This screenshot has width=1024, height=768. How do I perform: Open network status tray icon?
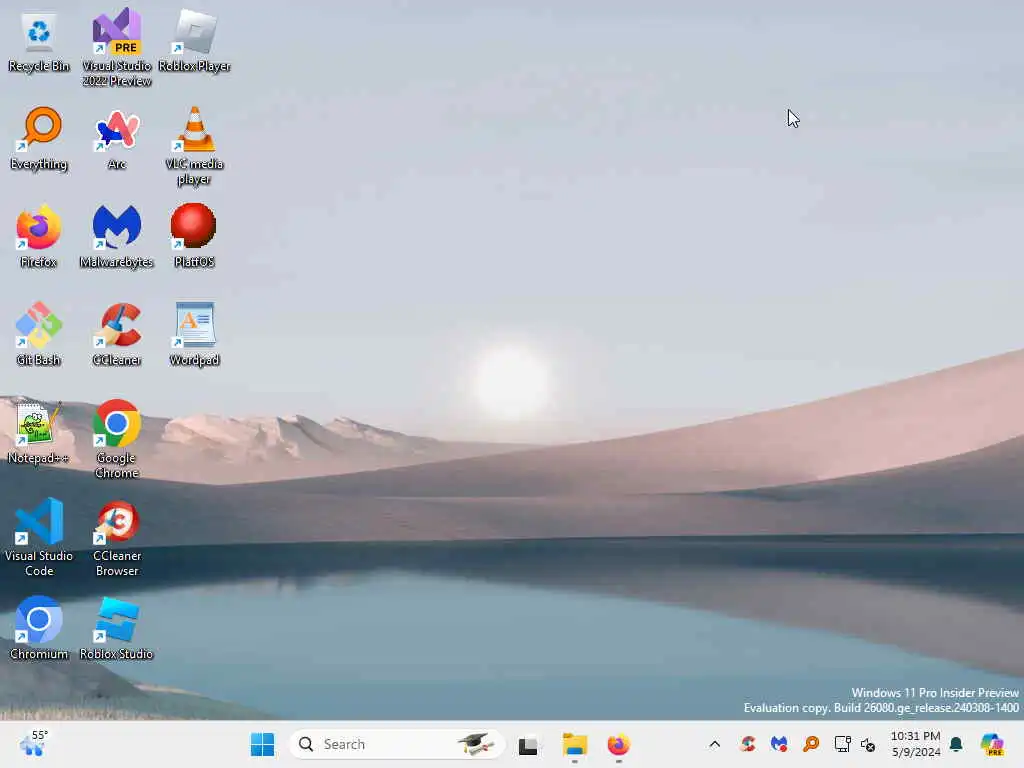tap(842, 744)
